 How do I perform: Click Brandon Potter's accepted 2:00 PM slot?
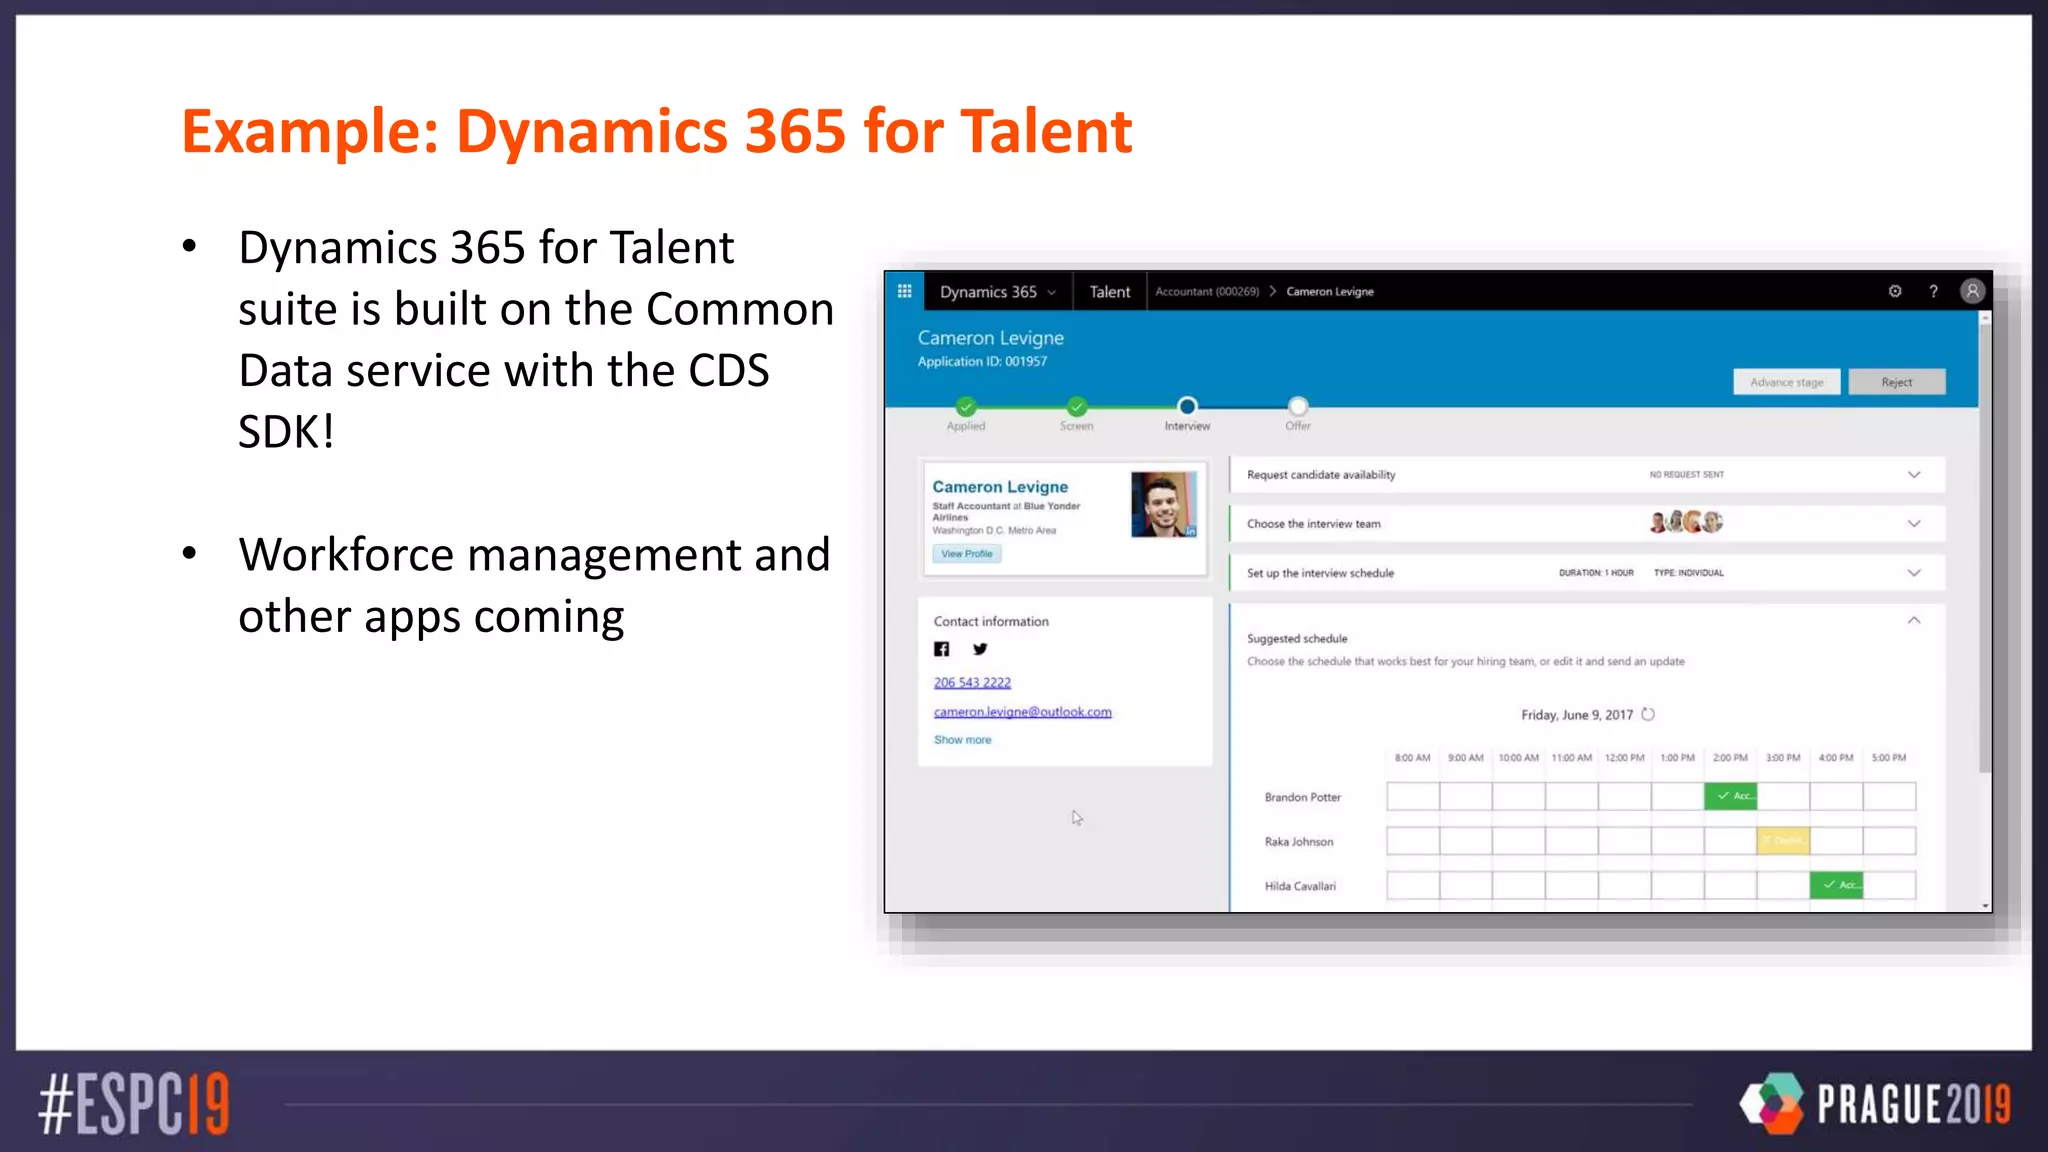click(x=1730, y=796)
